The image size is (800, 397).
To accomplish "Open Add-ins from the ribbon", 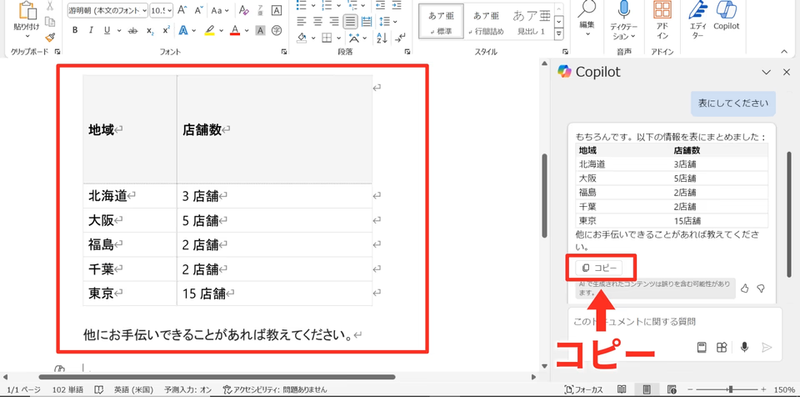I will (x=662, y=19).
